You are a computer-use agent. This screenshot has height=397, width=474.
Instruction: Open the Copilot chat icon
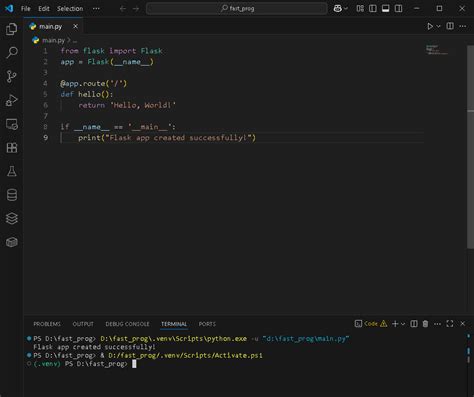click(337, 9)
